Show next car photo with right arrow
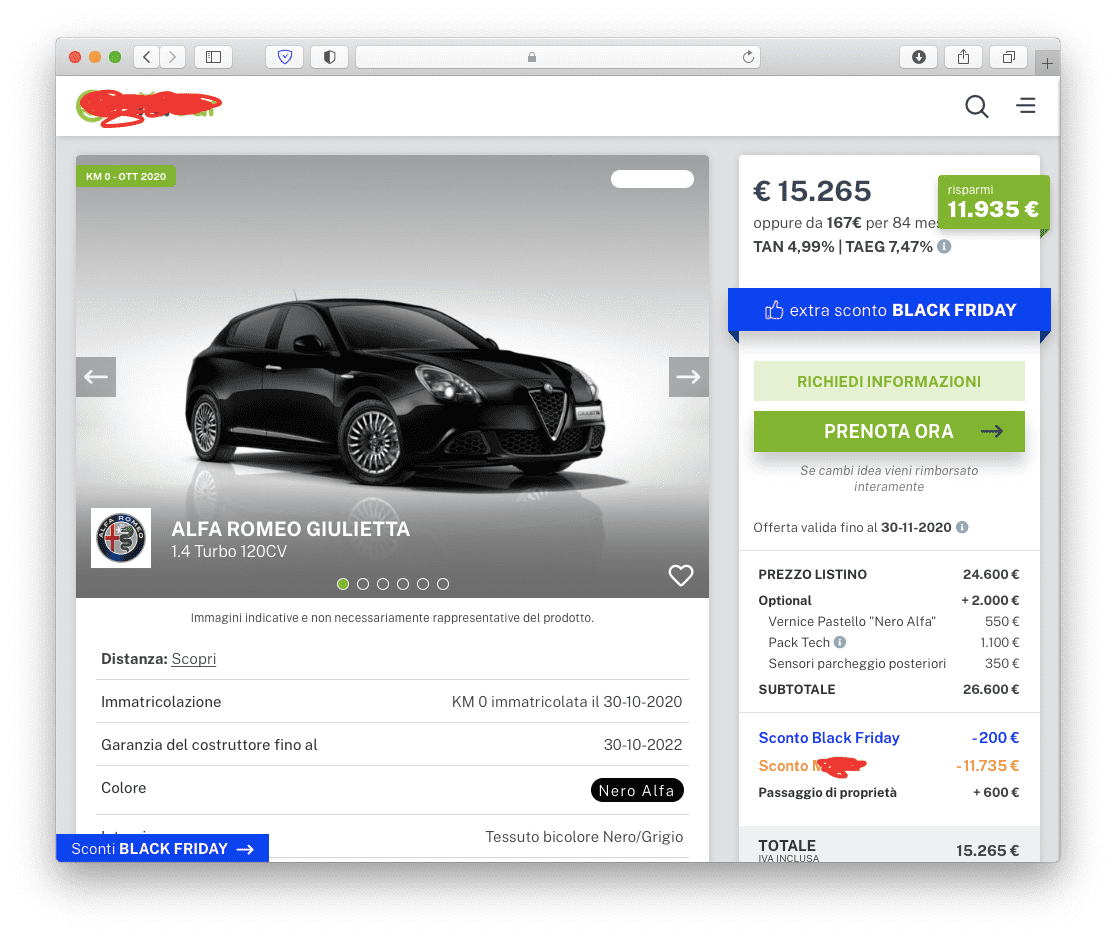Viewport: 1116px width, 936px height. pyautogui.click(x=688, y=377)
